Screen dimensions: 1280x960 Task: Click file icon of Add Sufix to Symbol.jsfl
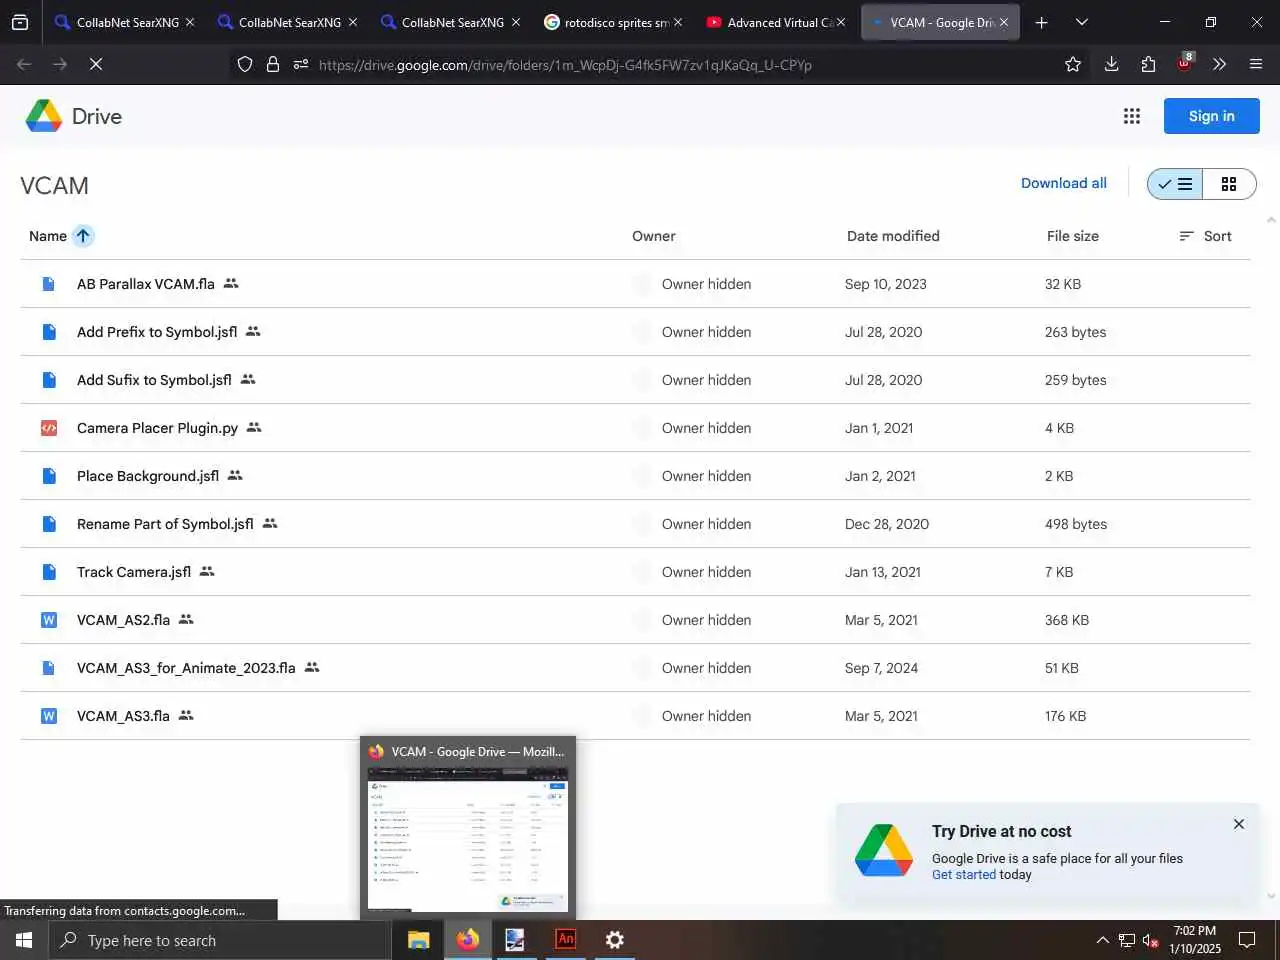pyautogui.click(x=48, y=380)
